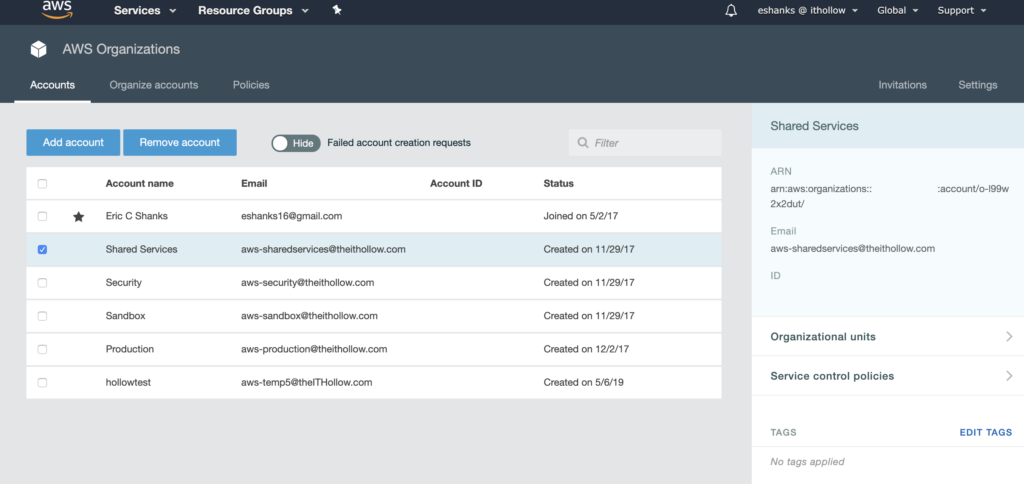Click into the Filter search field
Image resolution: width=1024 pixels, height=484 pixels.
[650, 143]
